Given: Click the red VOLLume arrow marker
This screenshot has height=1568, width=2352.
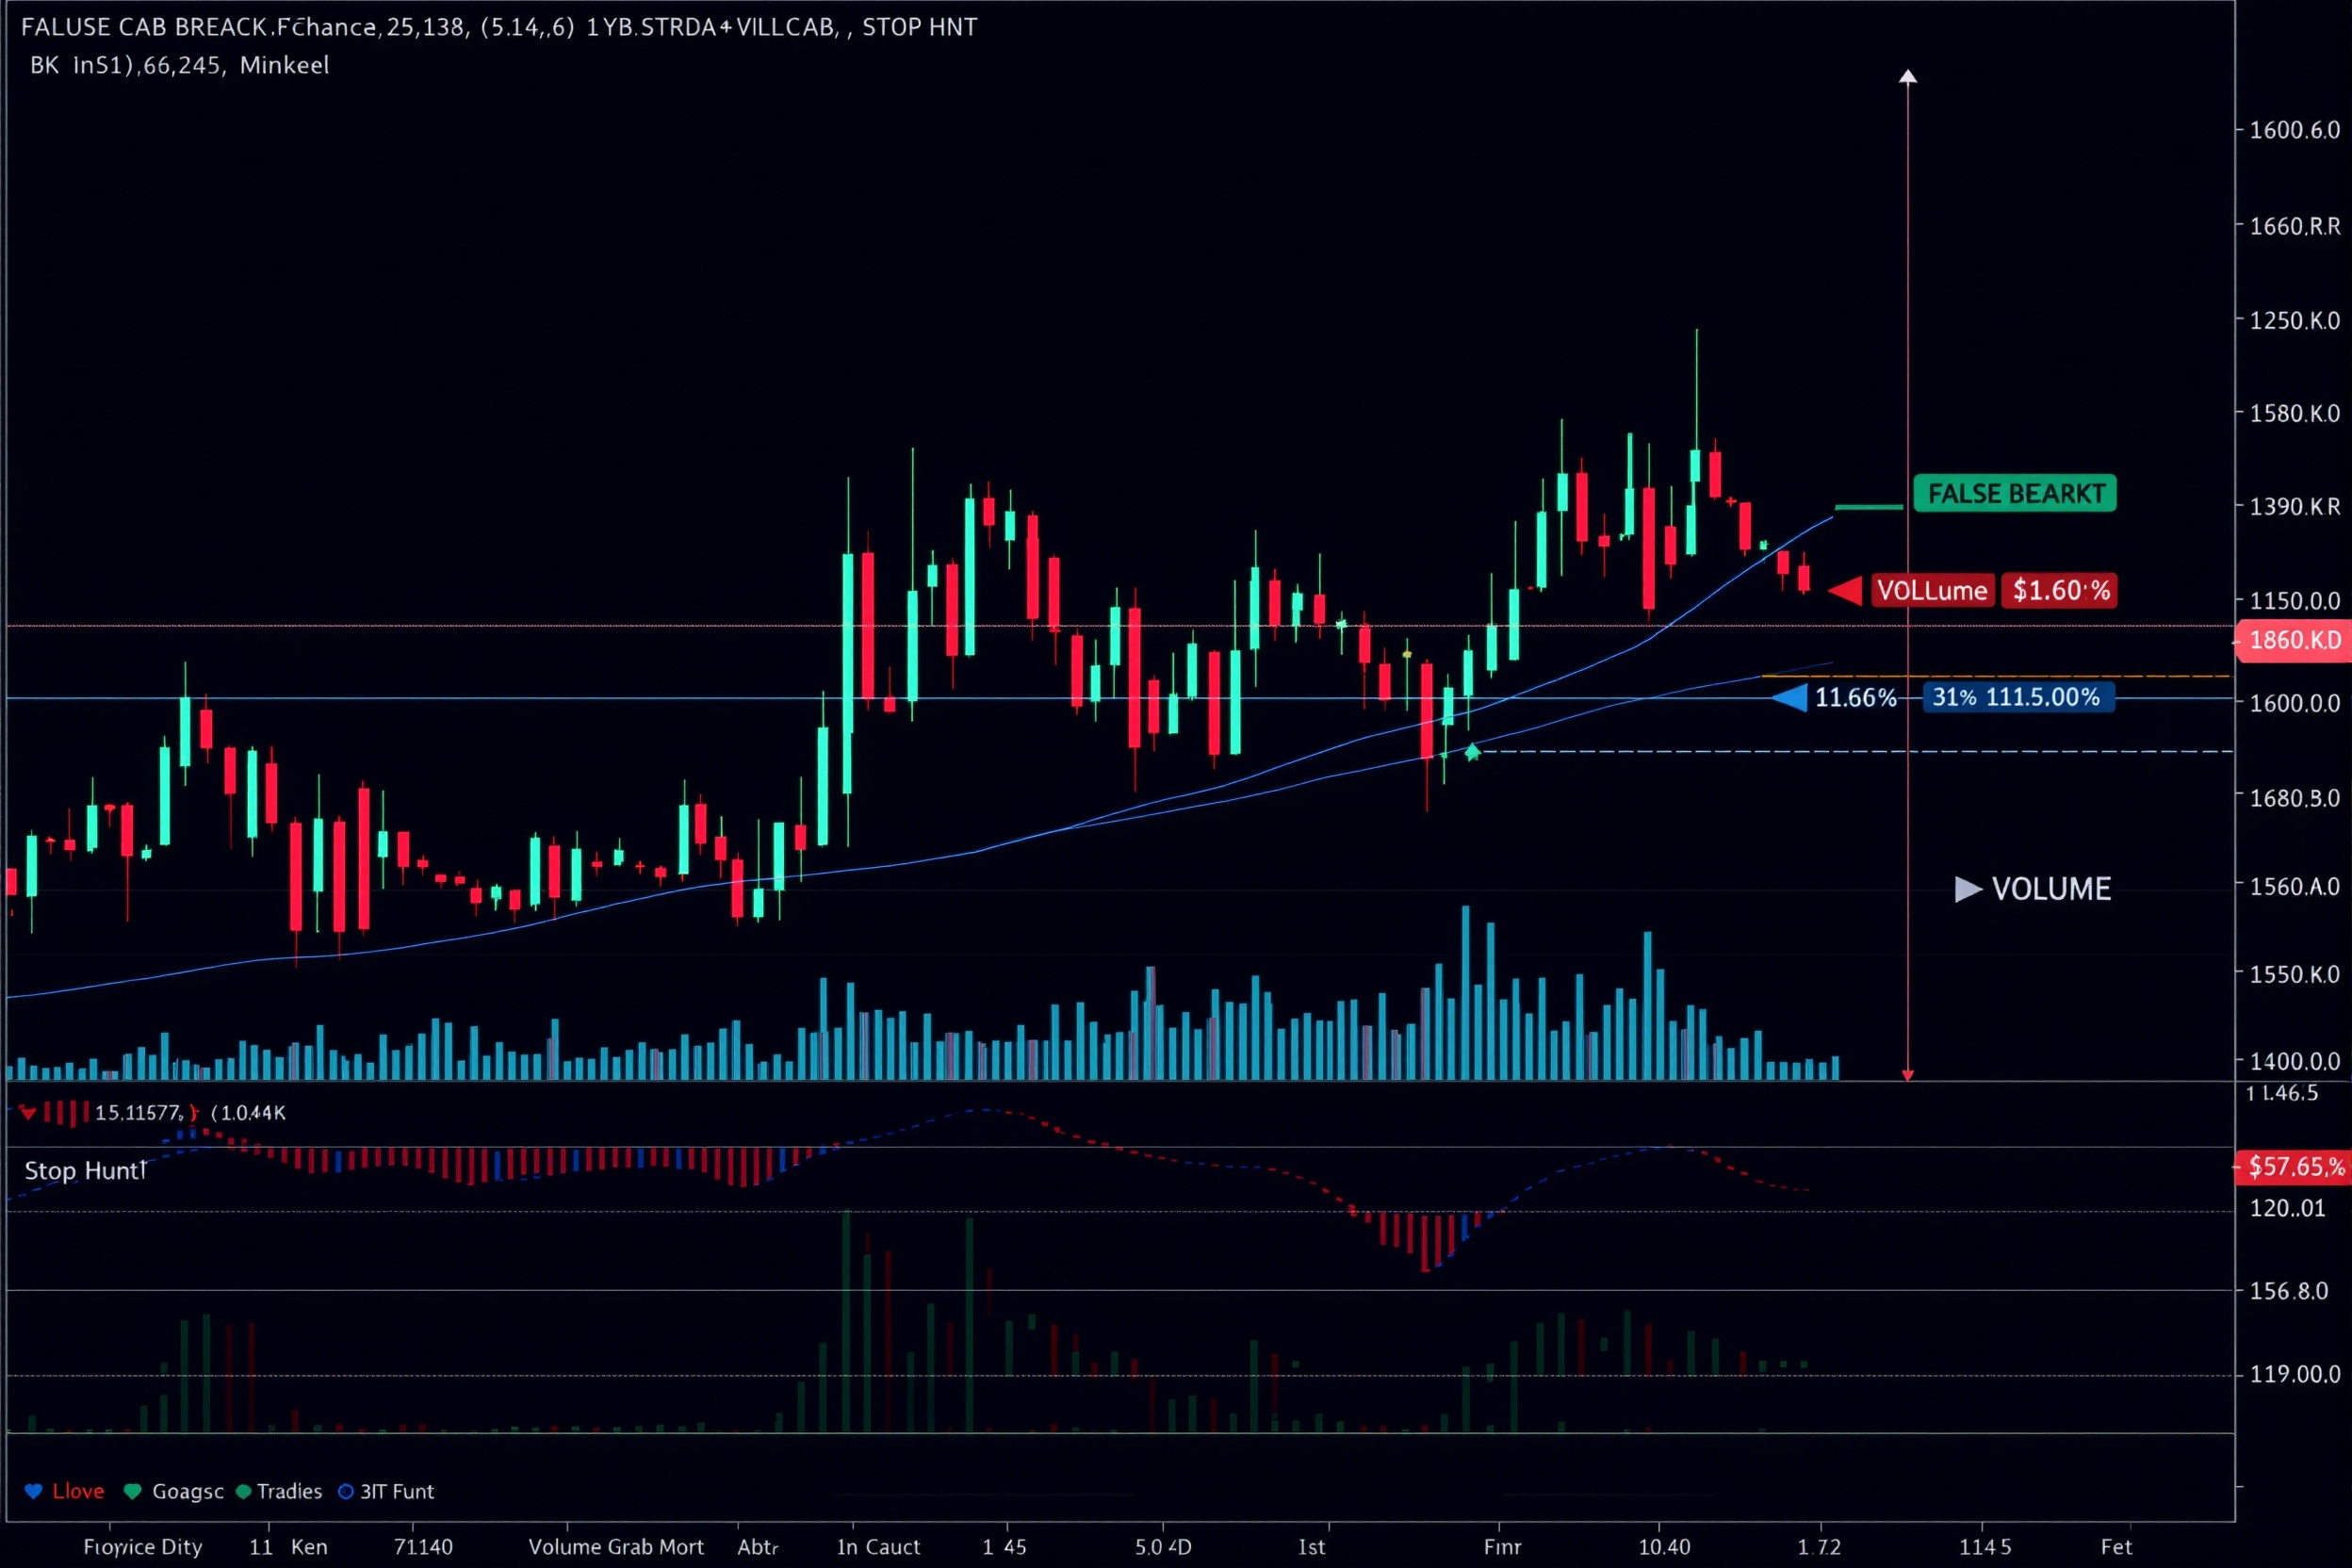Looking at the screenshot, I should (1847, 591).
